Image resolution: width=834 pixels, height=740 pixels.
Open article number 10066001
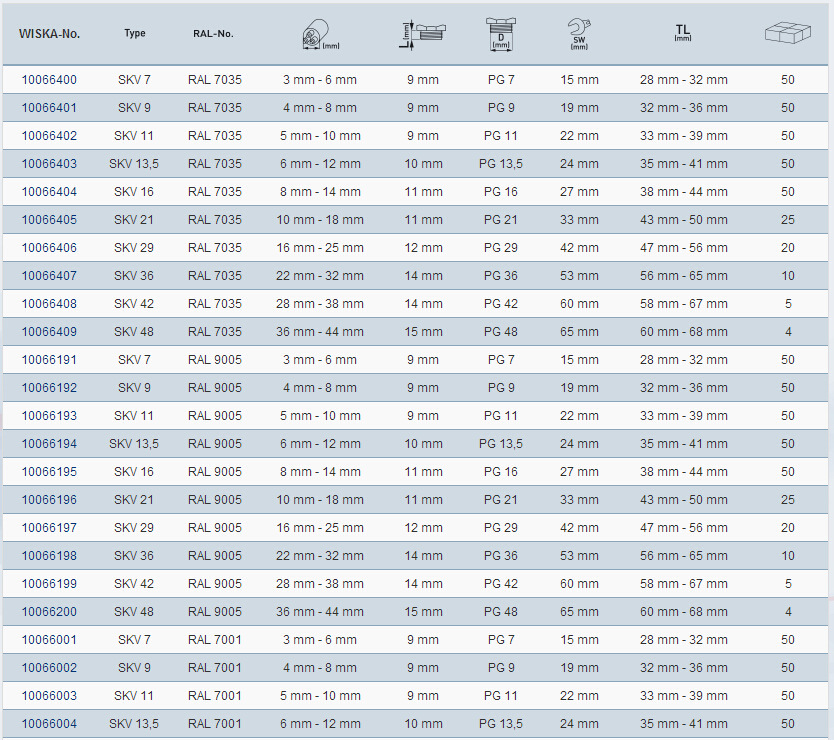point(49,640)
